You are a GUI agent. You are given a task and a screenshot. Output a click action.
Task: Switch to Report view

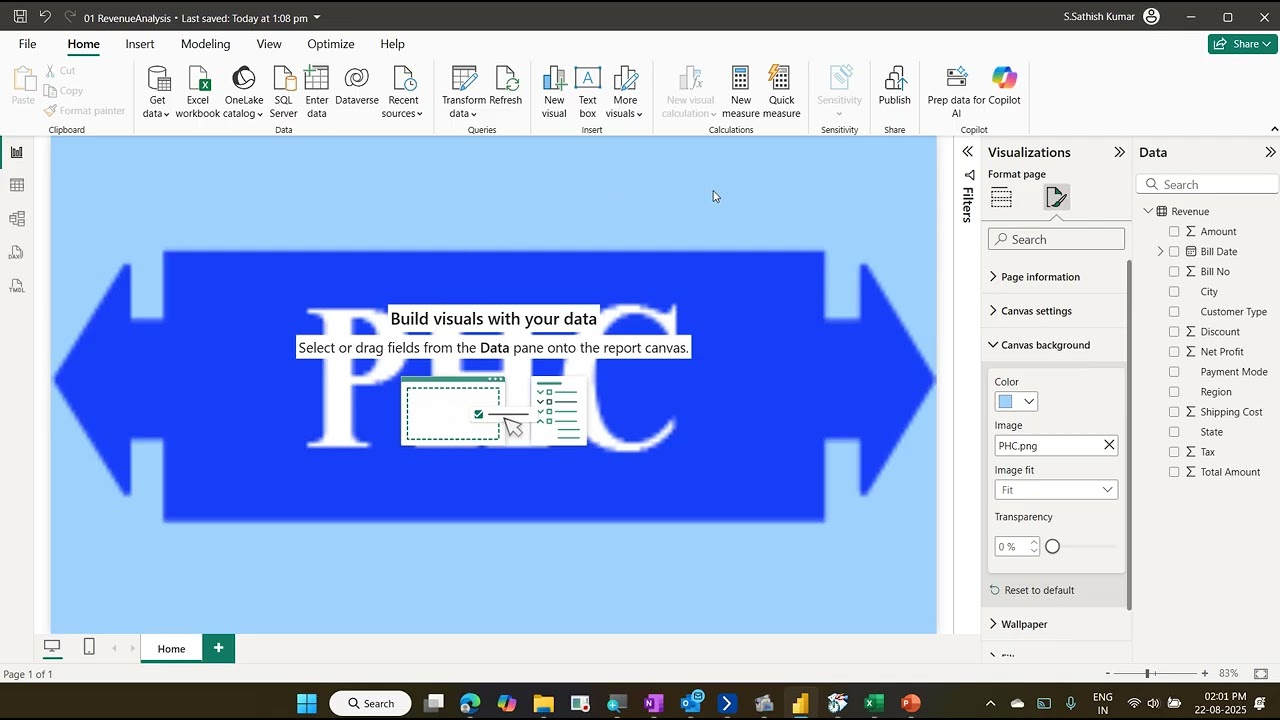[17, 152]
